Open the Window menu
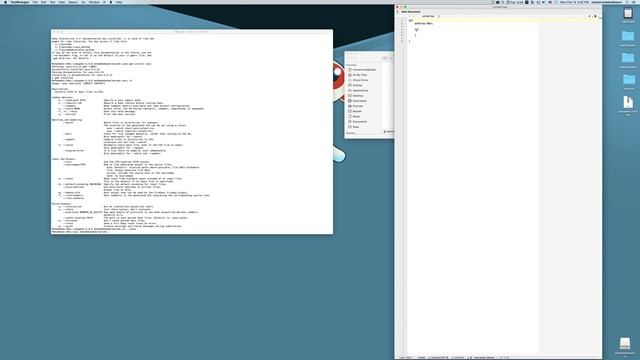This screenshot has height=360, width=640. pos(94,2)
